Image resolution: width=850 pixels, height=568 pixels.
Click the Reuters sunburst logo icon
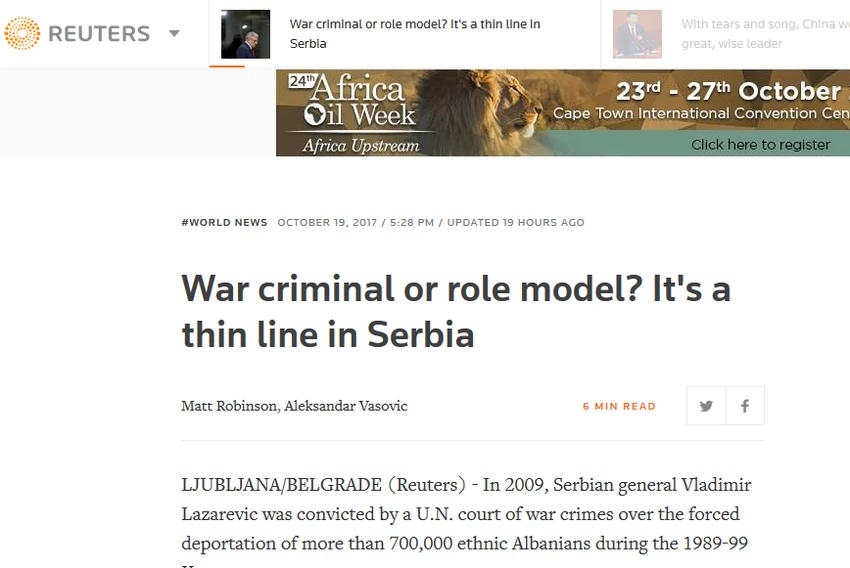click(22, 34)
